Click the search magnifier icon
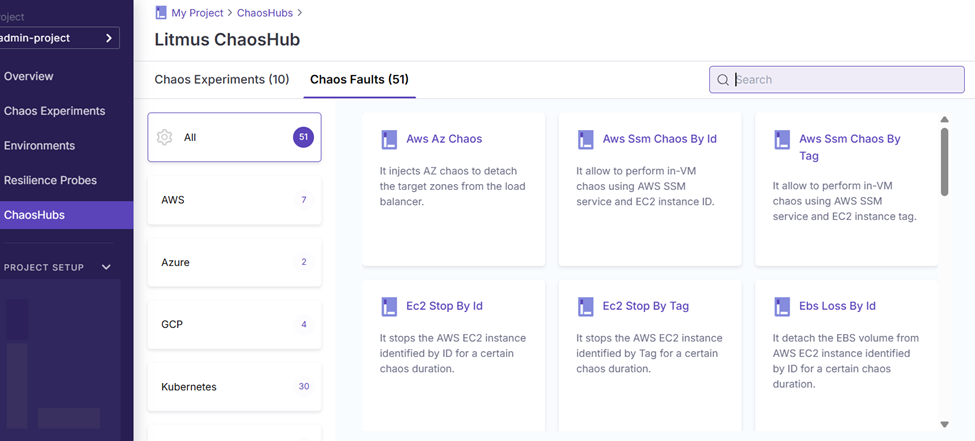 tap(723, 80)
